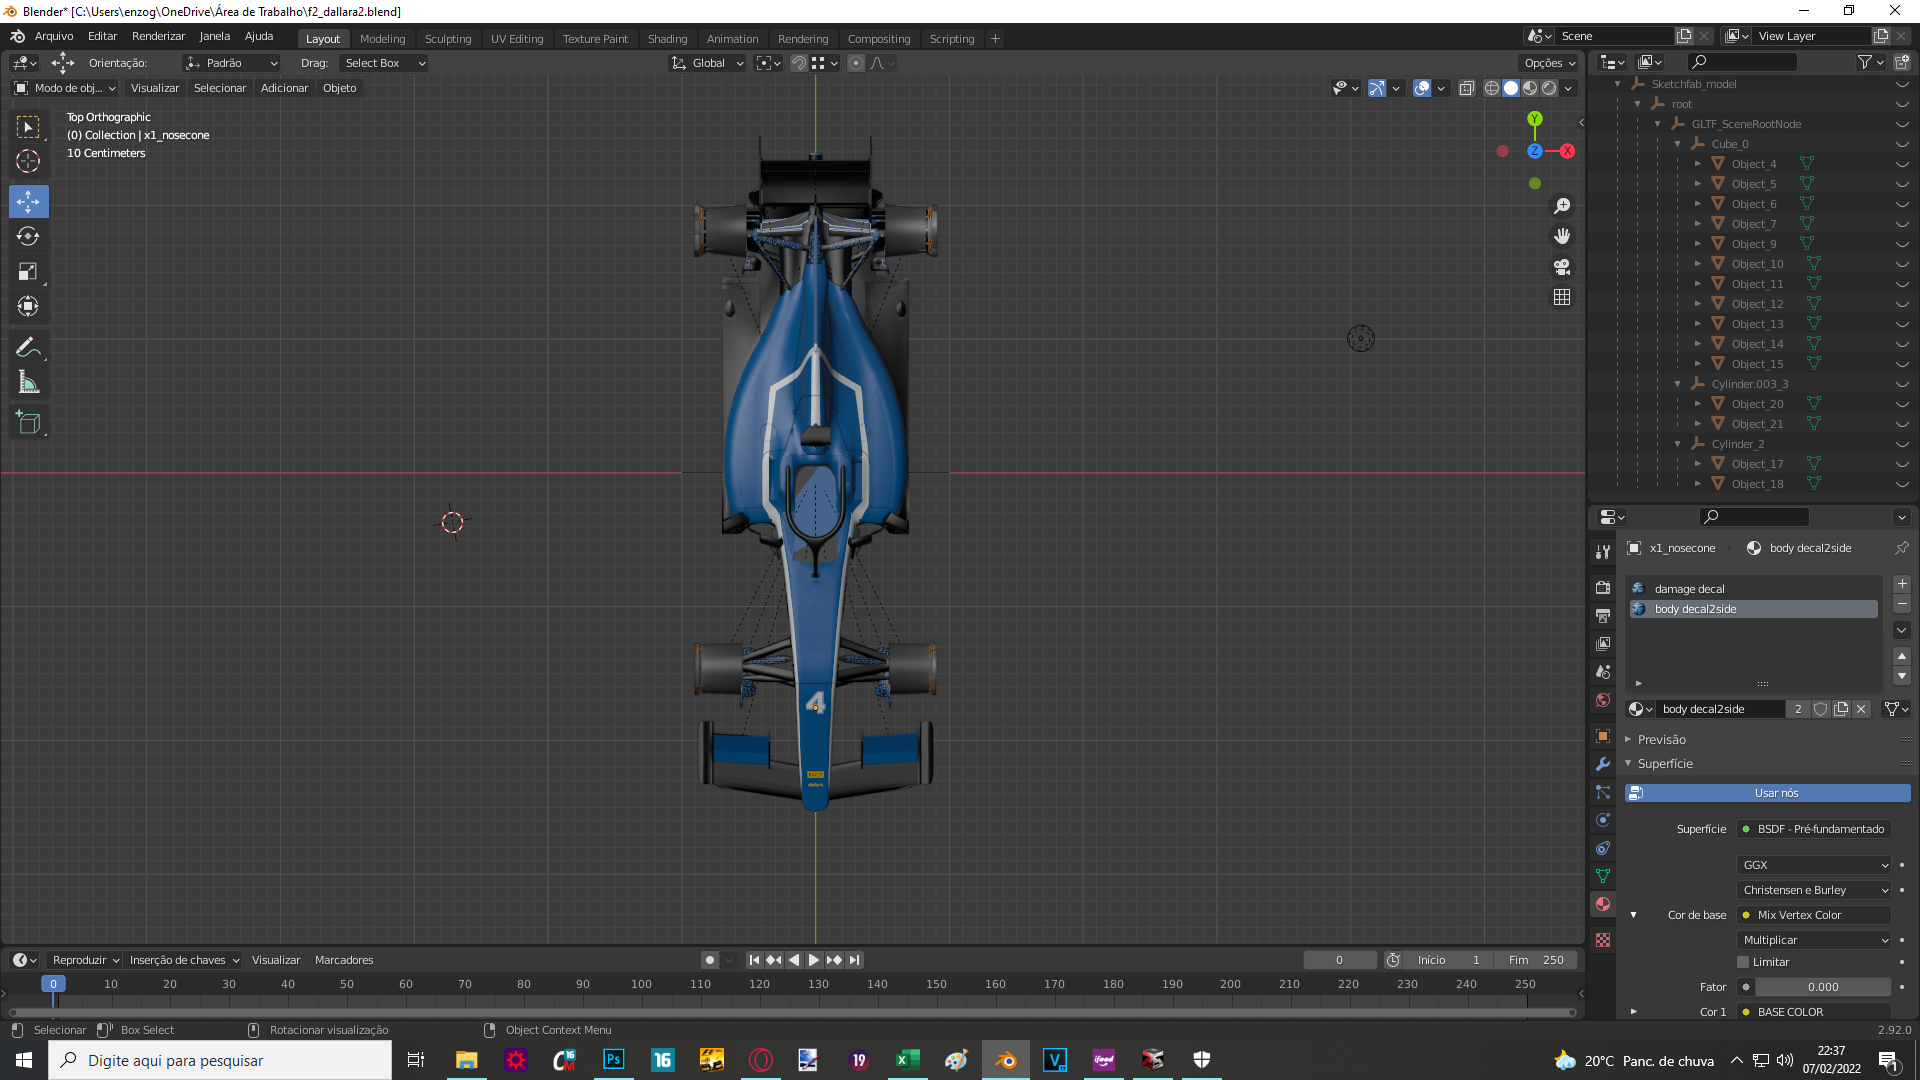Open the Multiplicar blend mode dropdown
The height and width of the screenshot is (1080, 1920).
(x=1815, y=940)
